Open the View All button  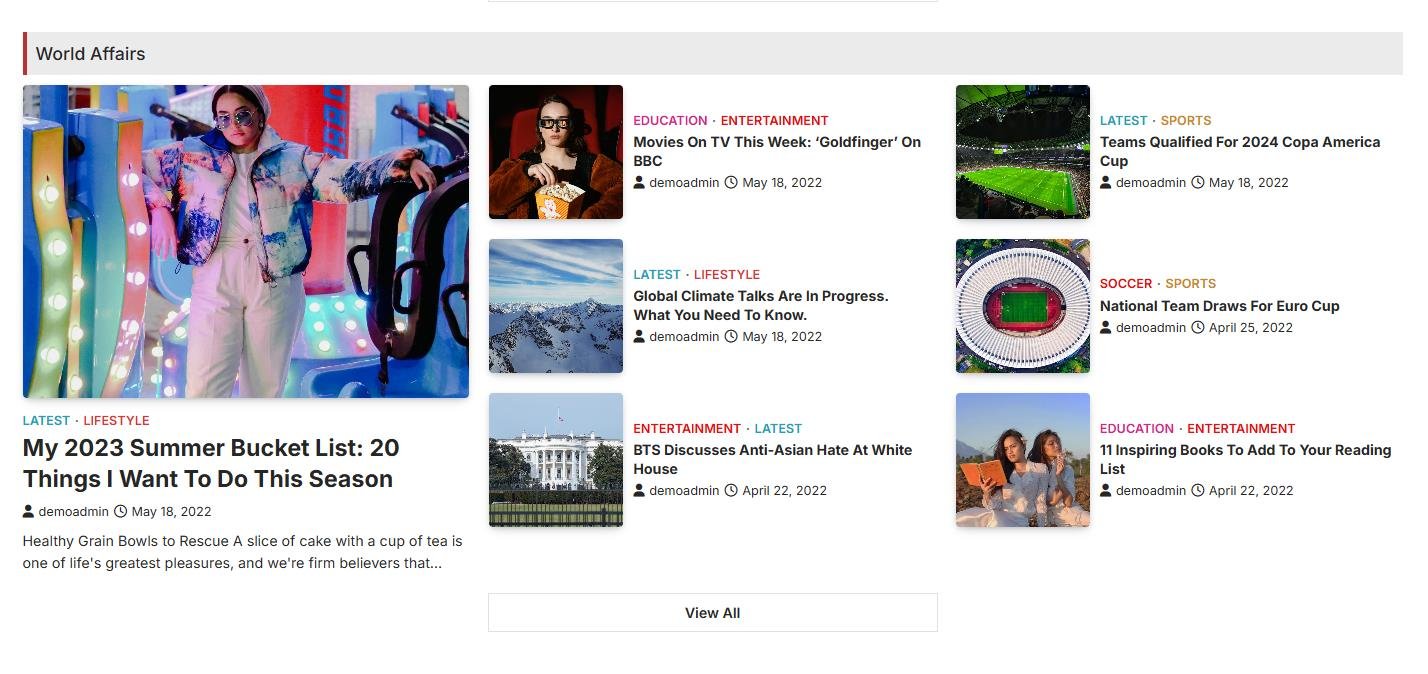point(713,613)
